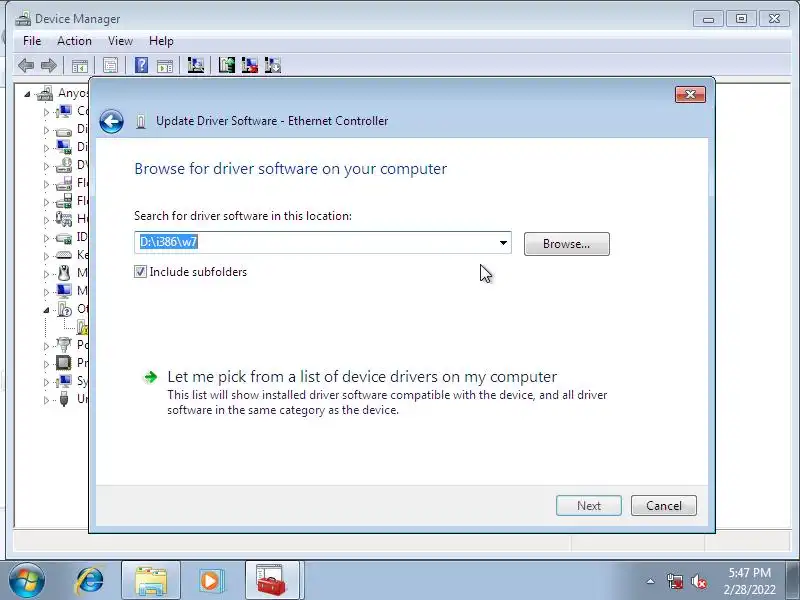Expand the DVD/CD-ROM drives node triangle
Viewport: 800px width, 600px height.
pyautogui.click(x=46, y=166)
